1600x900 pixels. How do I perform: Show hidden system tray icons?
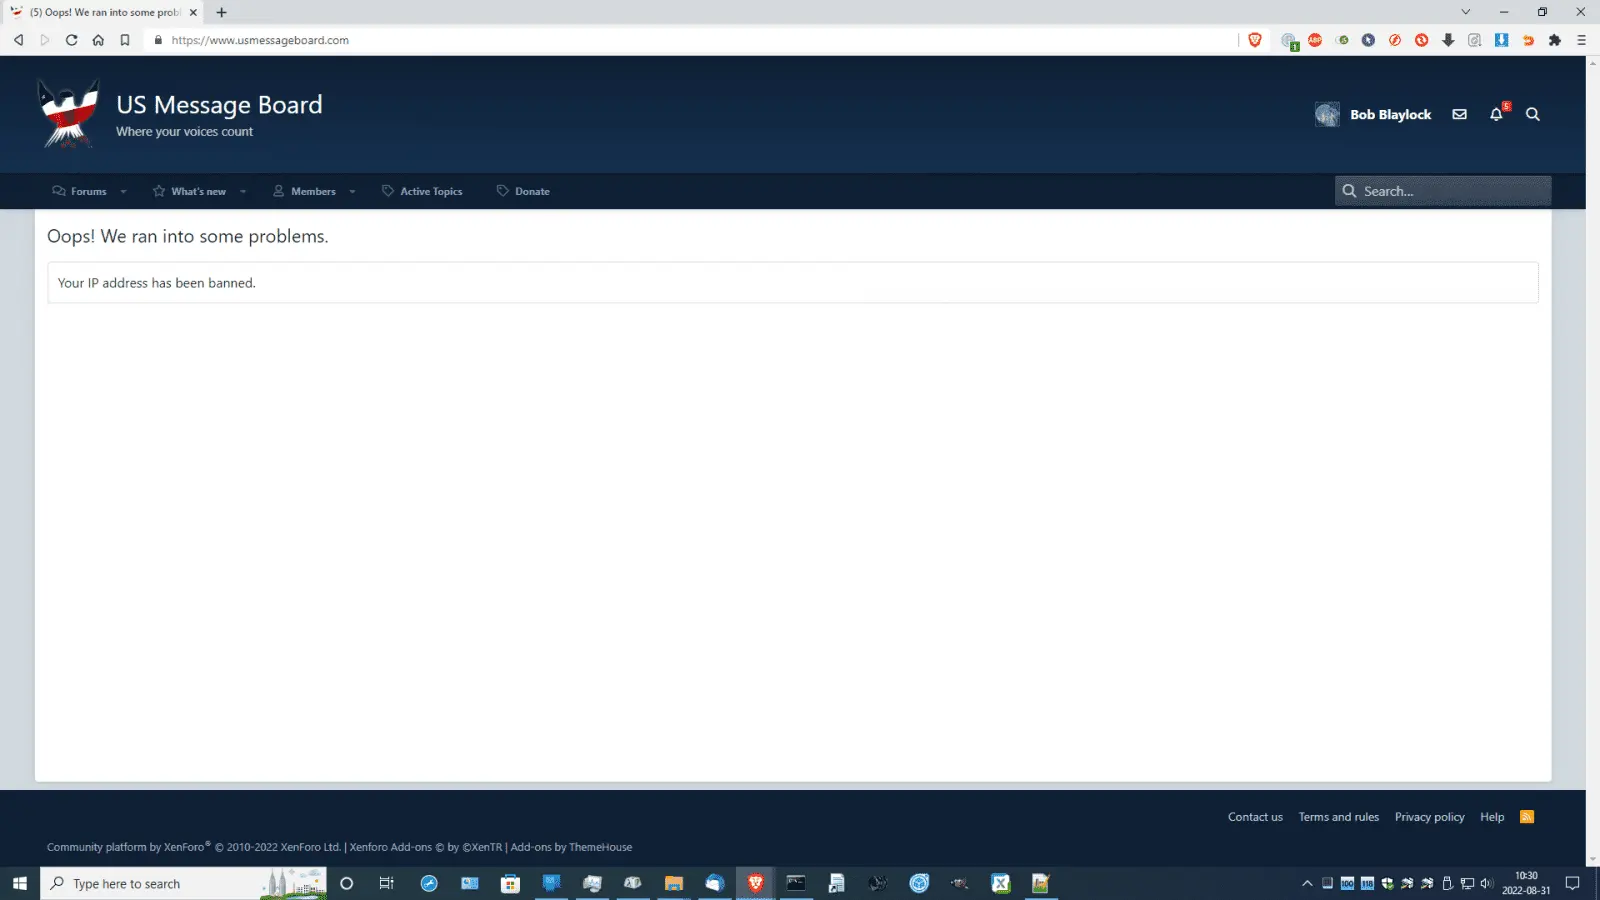[1307, 883]
